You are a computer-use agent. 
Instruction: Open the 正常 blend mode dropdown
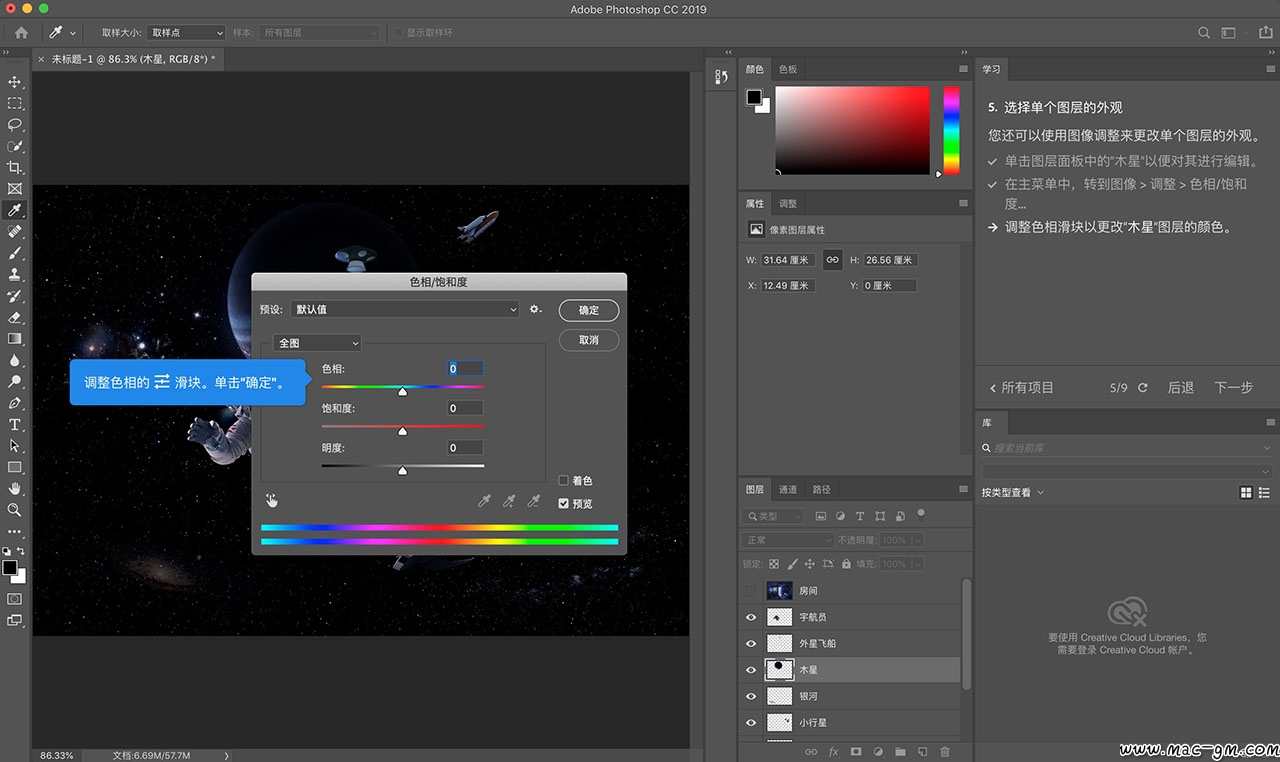[788, 540]
